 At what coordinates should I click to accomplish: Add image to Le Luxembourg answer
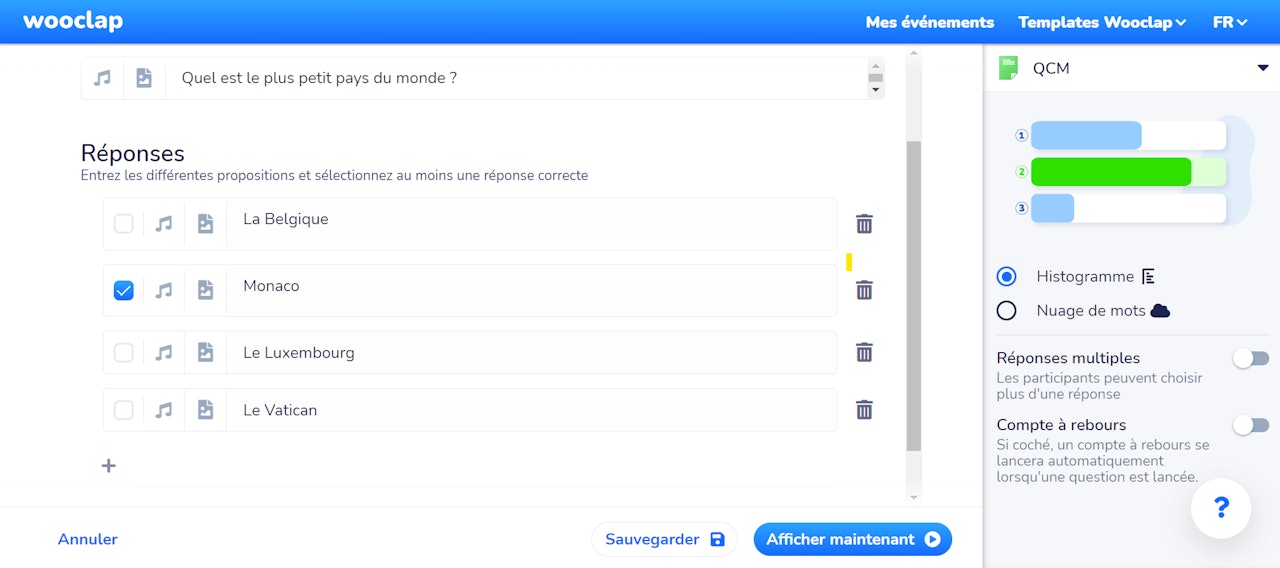[x=205, y=353]
